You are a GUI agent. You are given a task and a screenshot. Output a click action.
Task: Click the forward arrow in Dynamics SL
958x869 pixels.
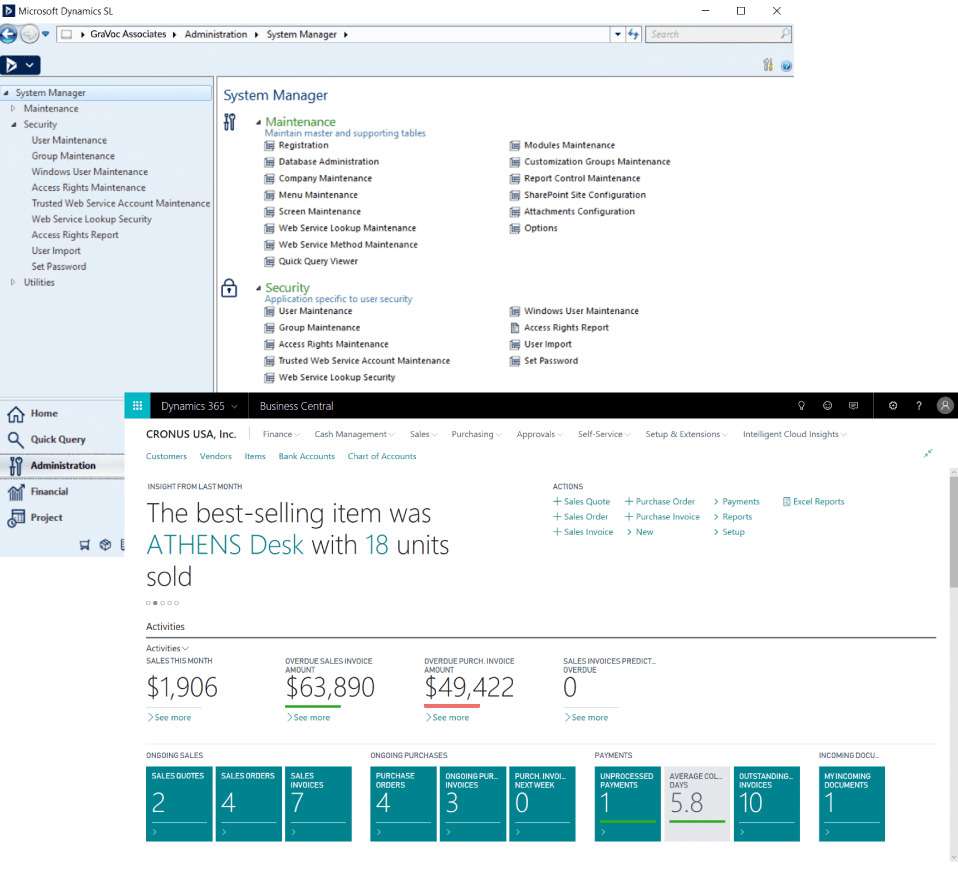29,34
